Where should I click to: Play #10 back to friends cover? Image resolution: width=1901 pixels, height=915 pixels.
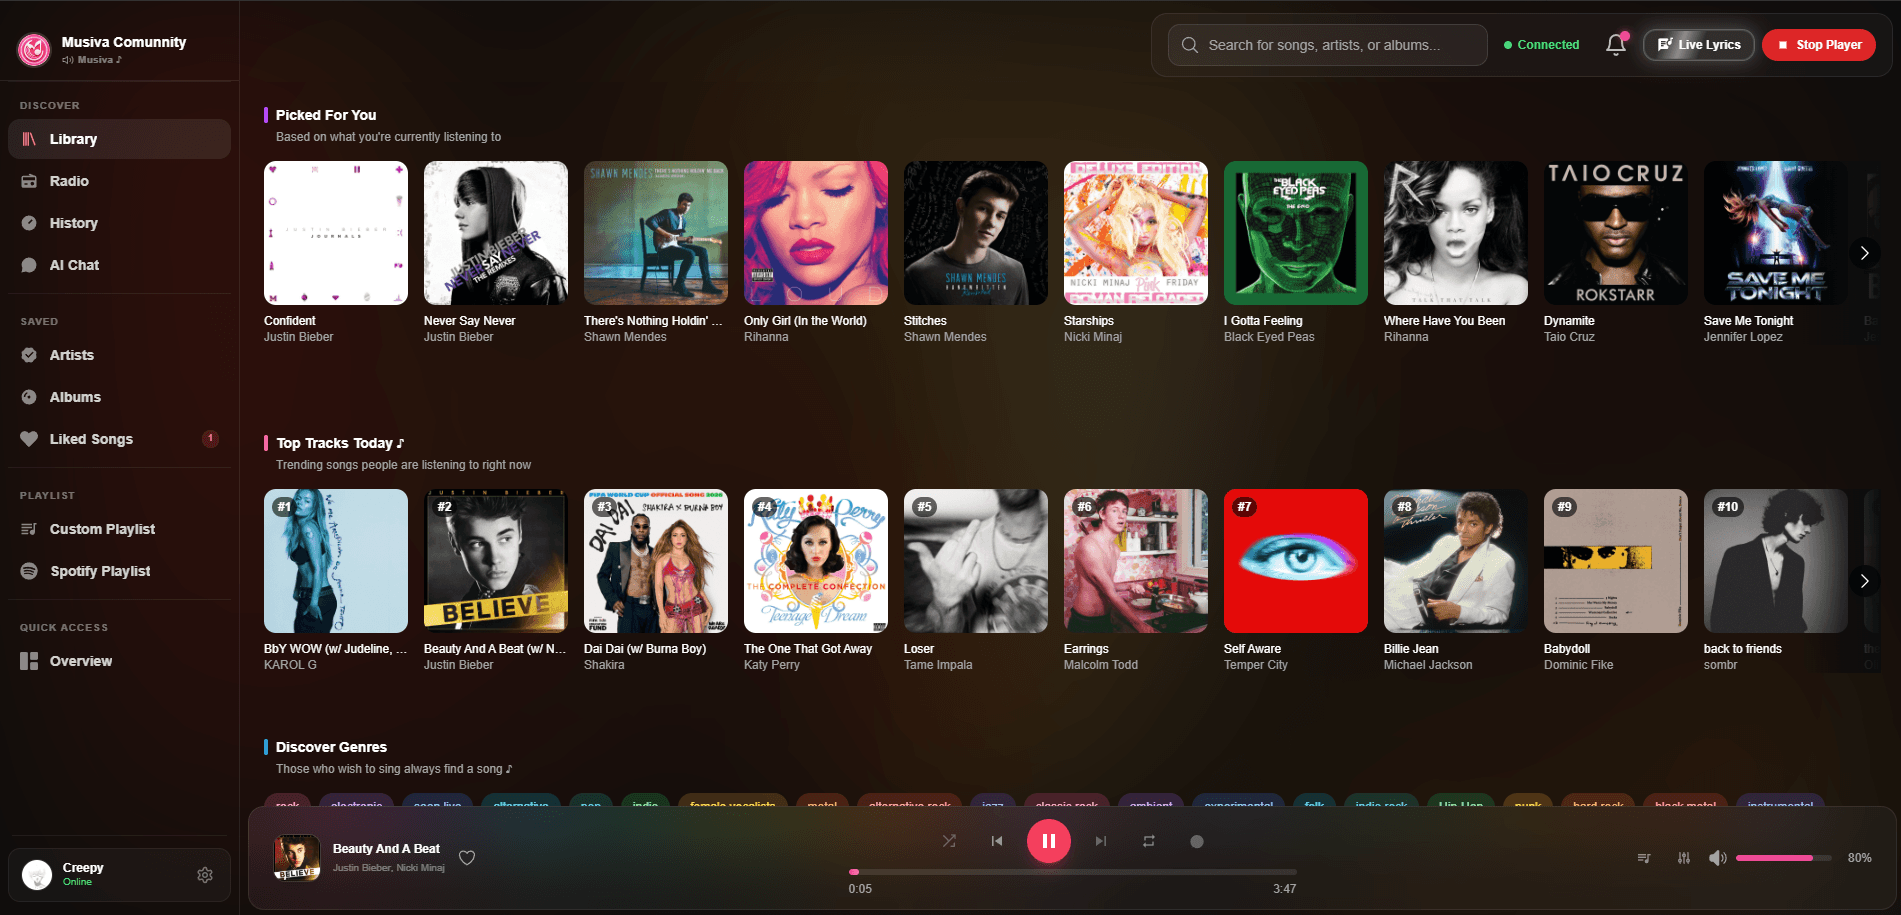tap(1776, 561)
